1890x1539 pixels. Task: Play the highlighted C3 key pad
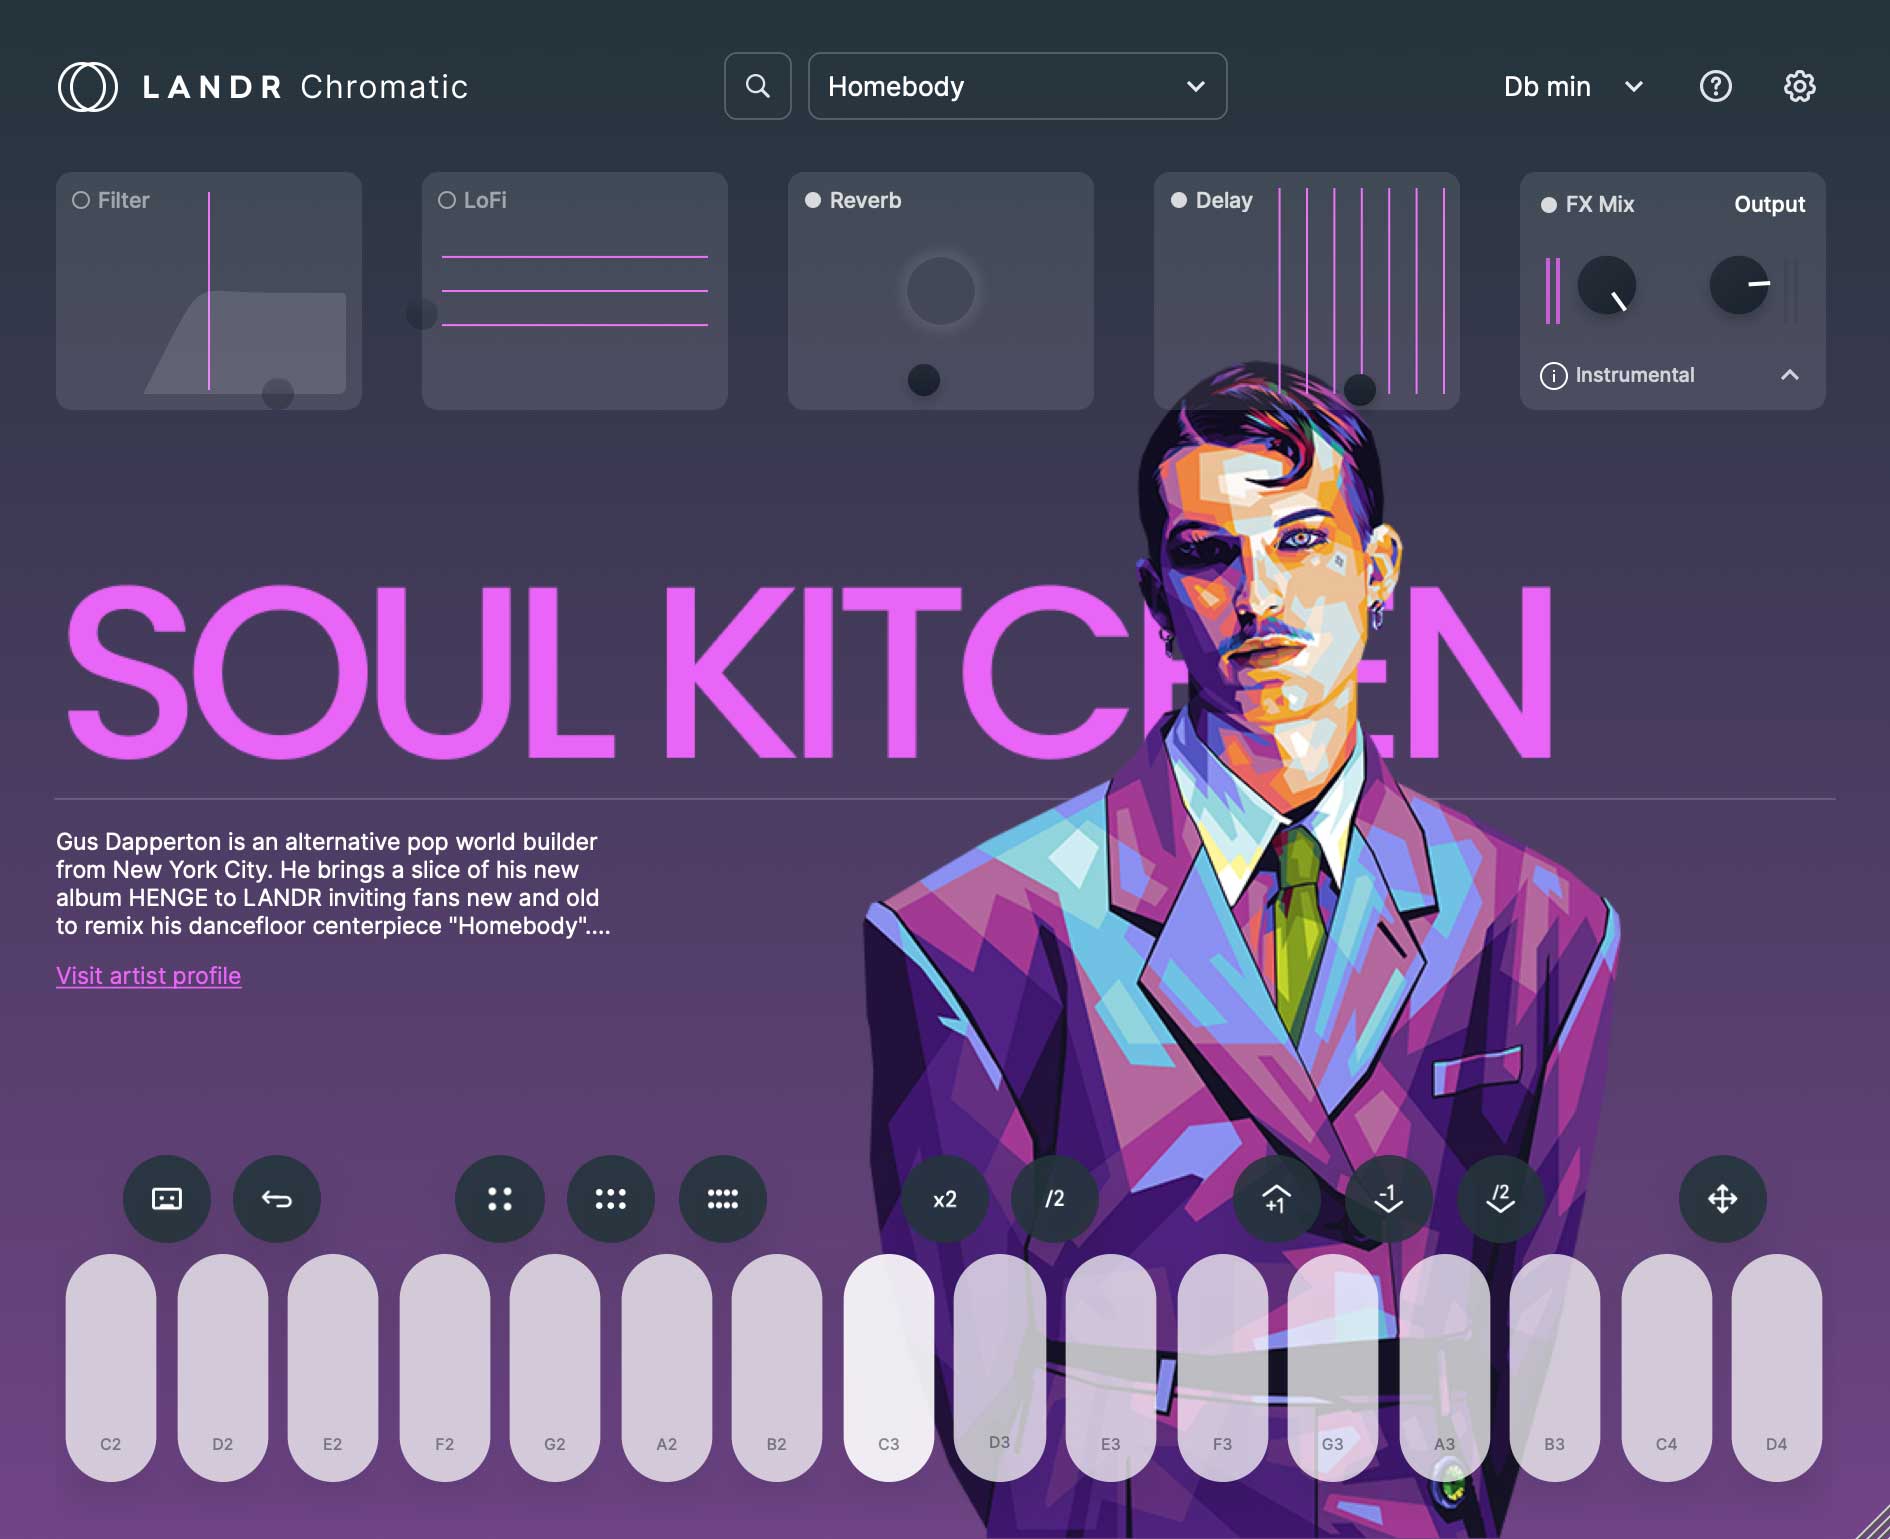(x=889, y=1368)
